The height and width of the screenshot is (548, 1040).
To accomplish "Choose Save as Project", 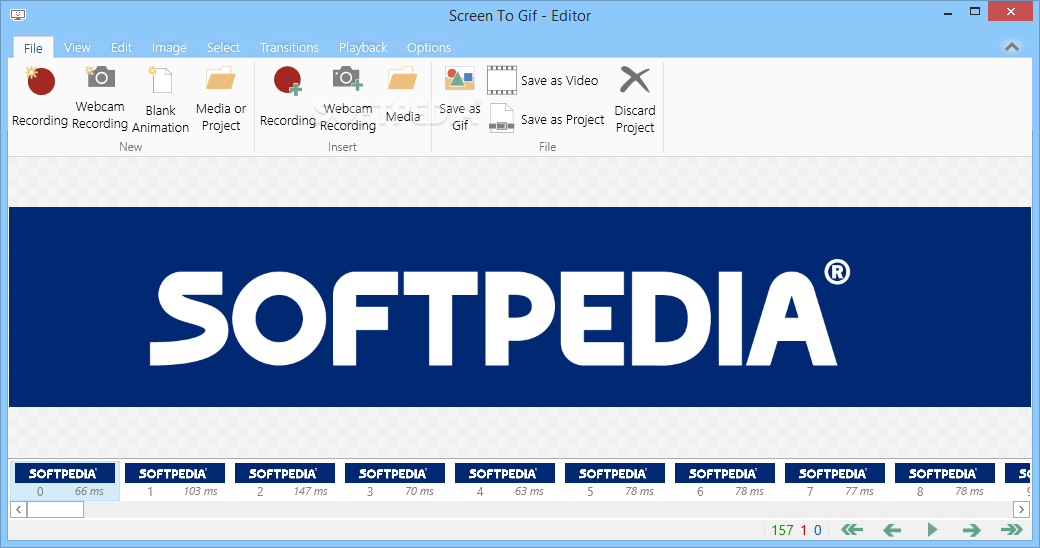I will (547, 119).
